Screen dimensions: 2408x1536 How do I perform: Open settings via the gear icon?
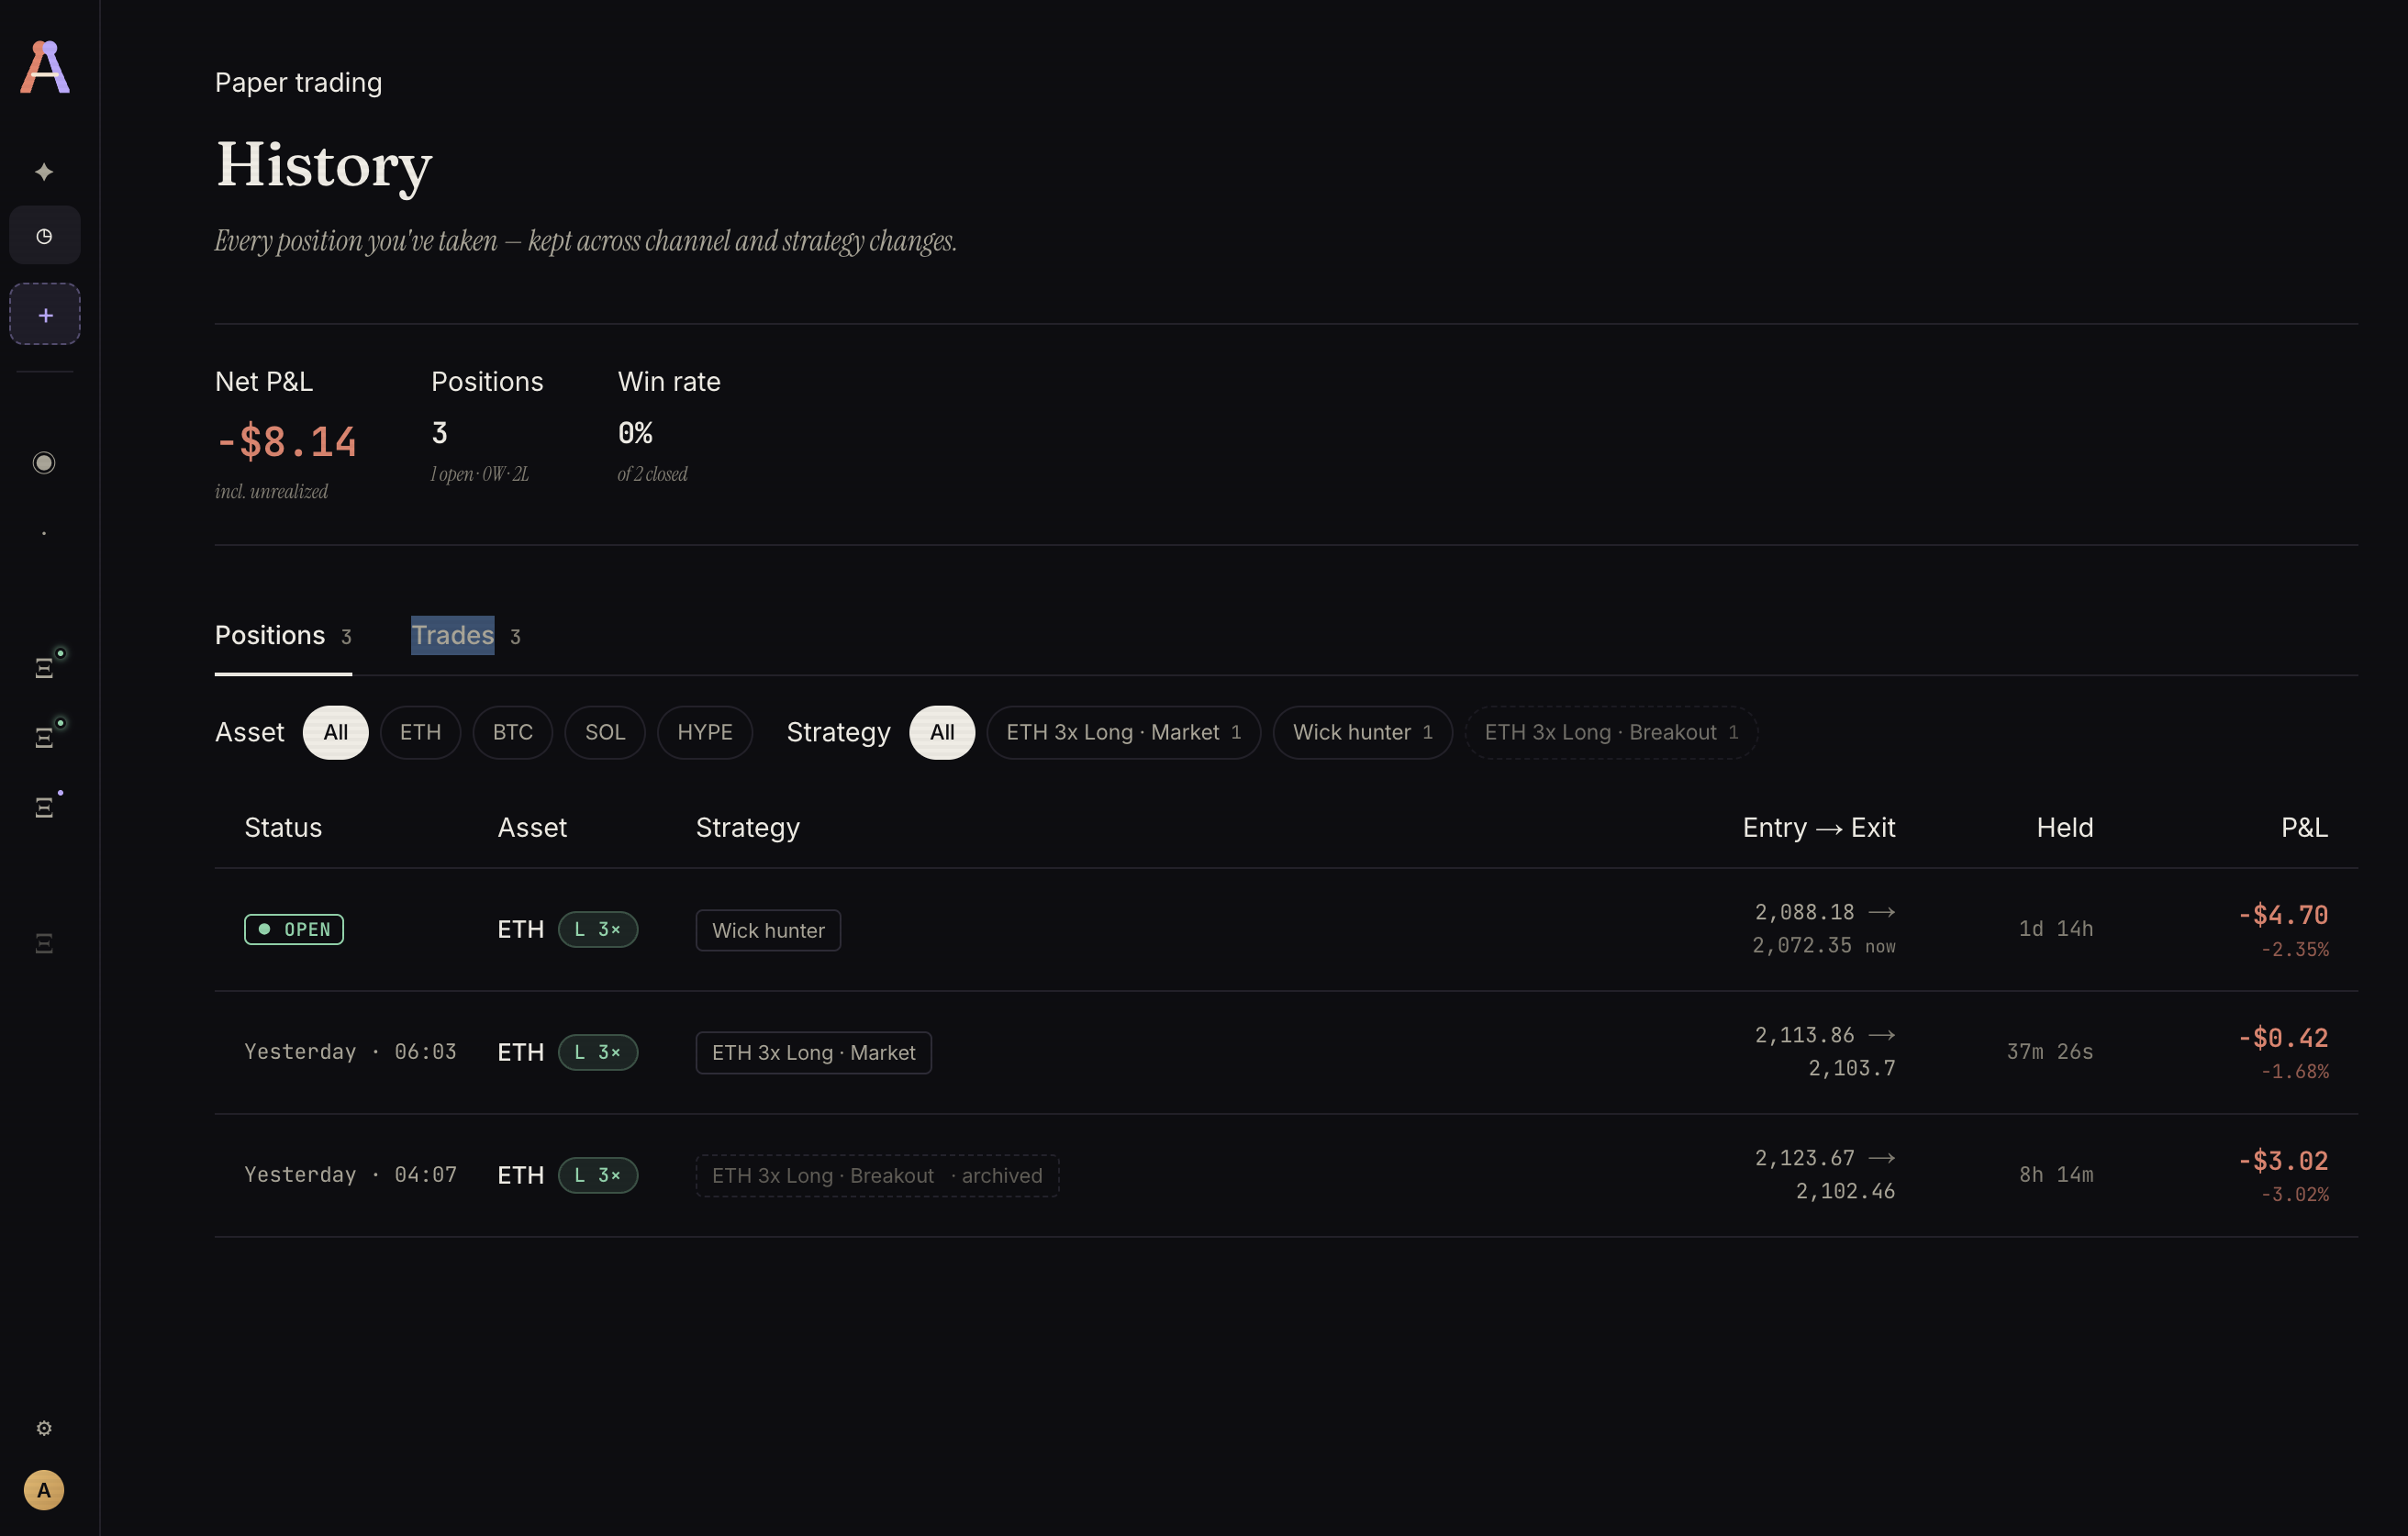[44, 1428]
